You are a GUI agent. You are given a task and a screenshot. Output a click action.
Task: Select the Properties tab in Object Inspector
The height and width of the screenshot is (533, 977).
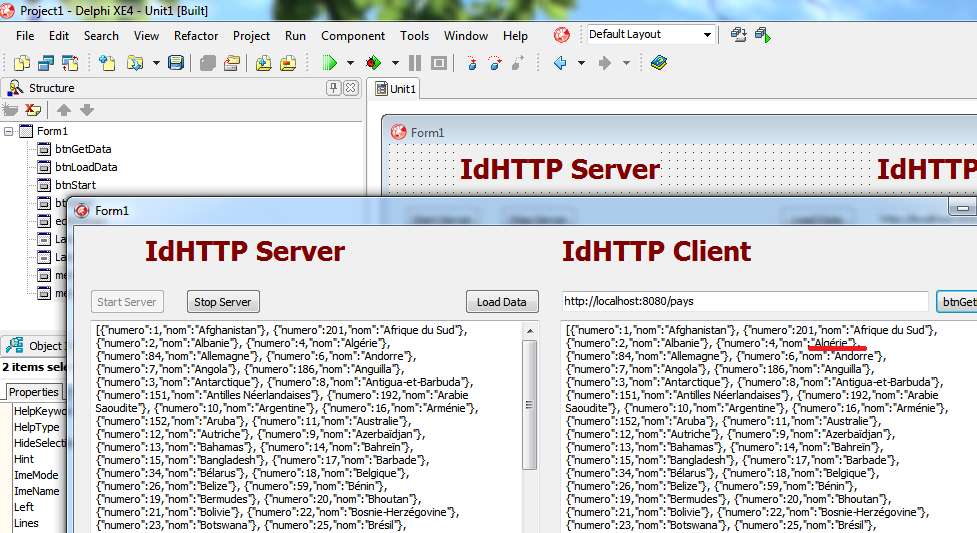(34, 392)
